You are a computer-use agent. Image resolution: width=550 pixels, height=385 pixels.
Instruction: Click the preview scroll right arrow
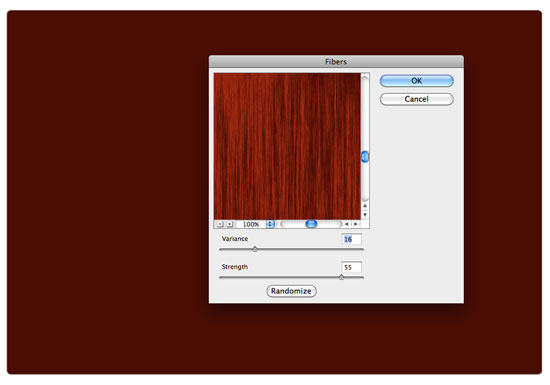coord(356,224)
